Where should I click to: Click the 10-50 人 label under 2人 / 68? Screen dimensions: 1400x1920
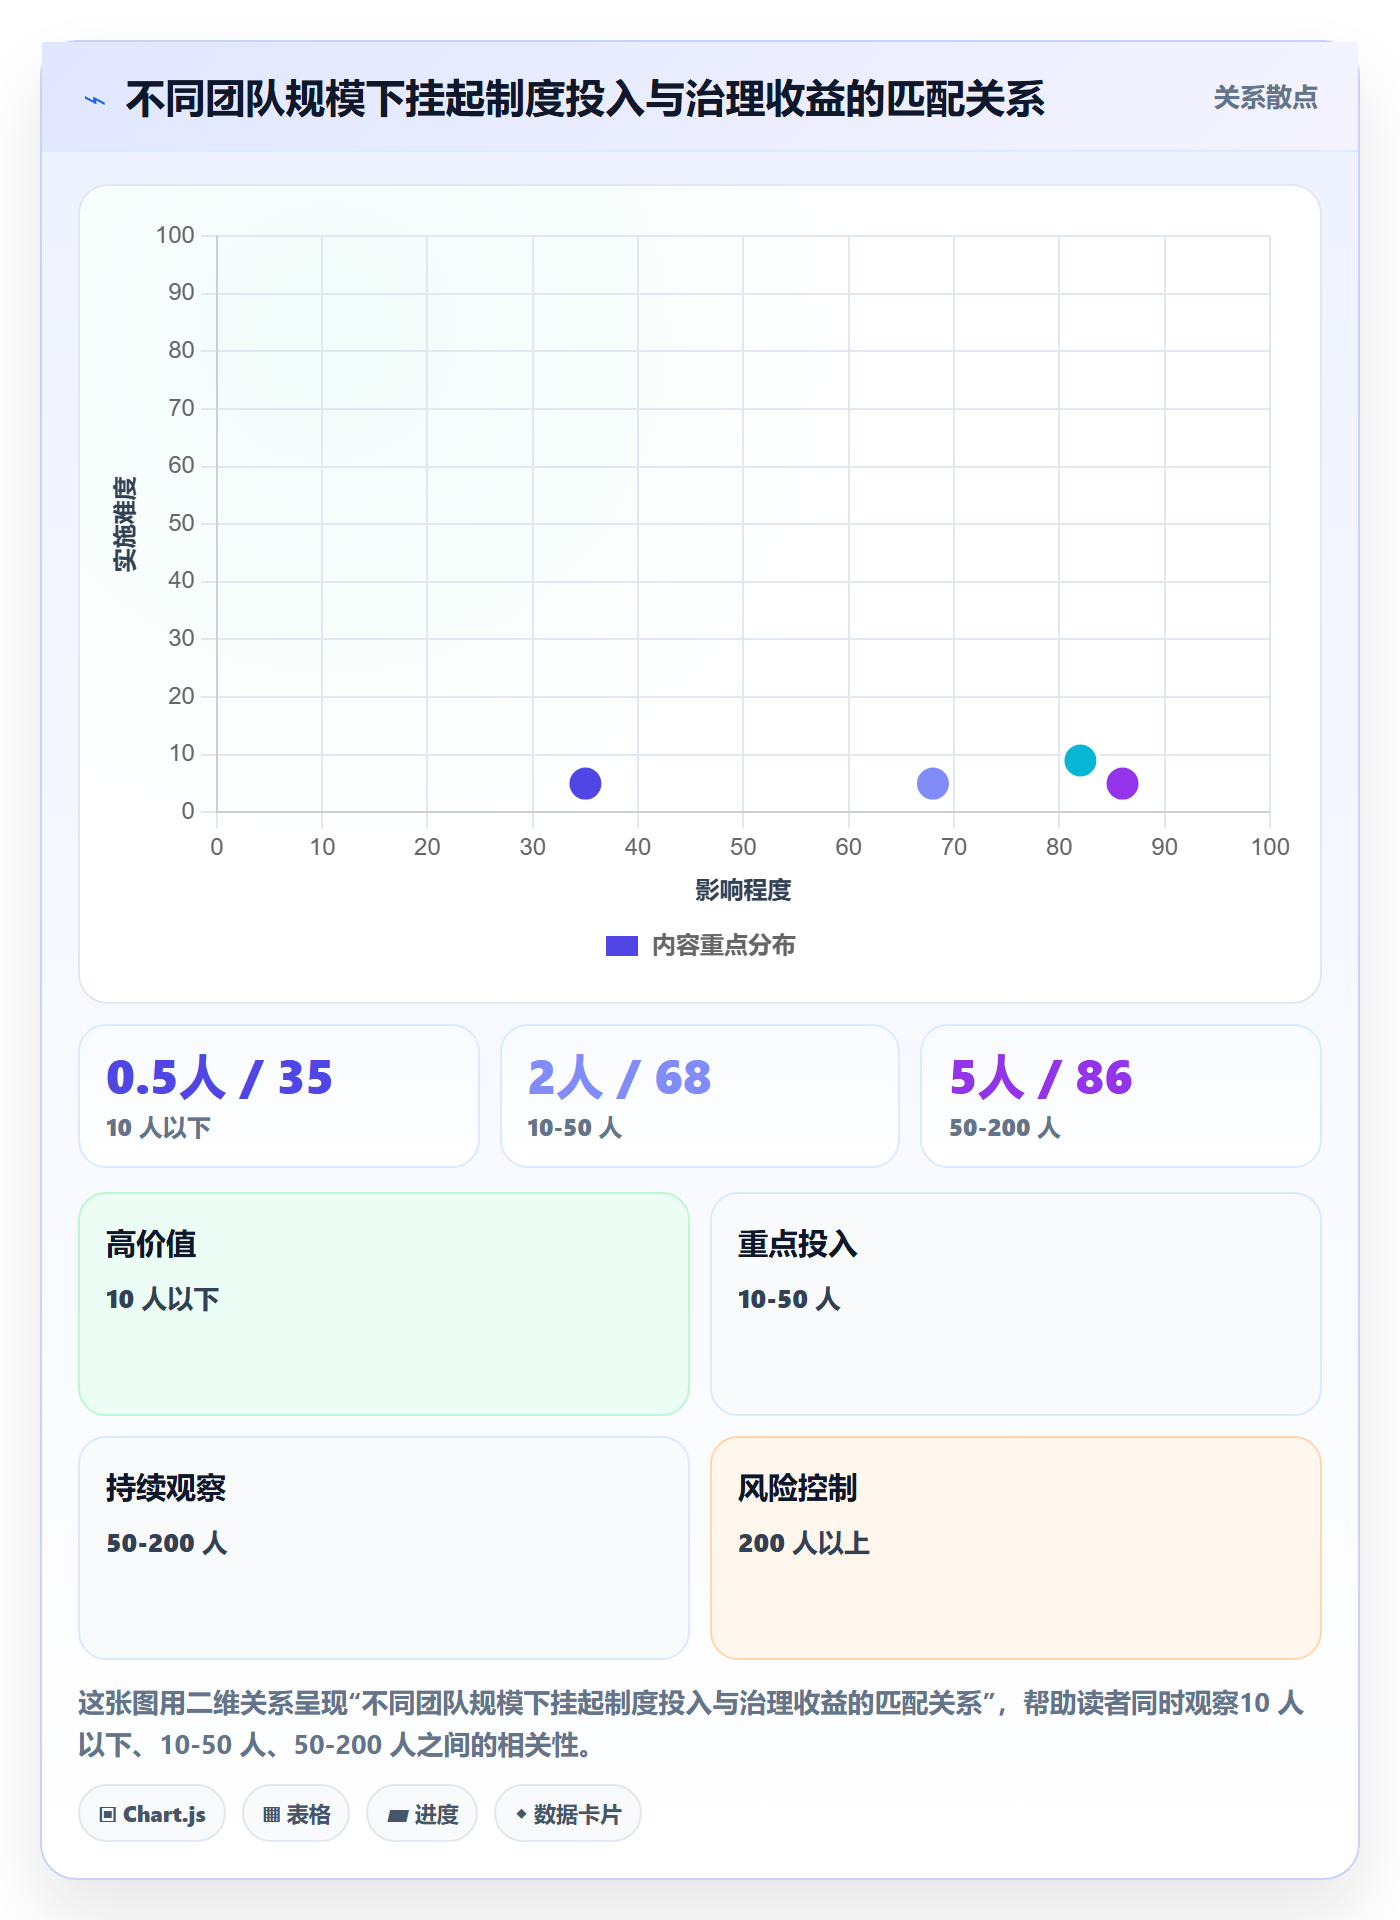tap(575, 1128)
